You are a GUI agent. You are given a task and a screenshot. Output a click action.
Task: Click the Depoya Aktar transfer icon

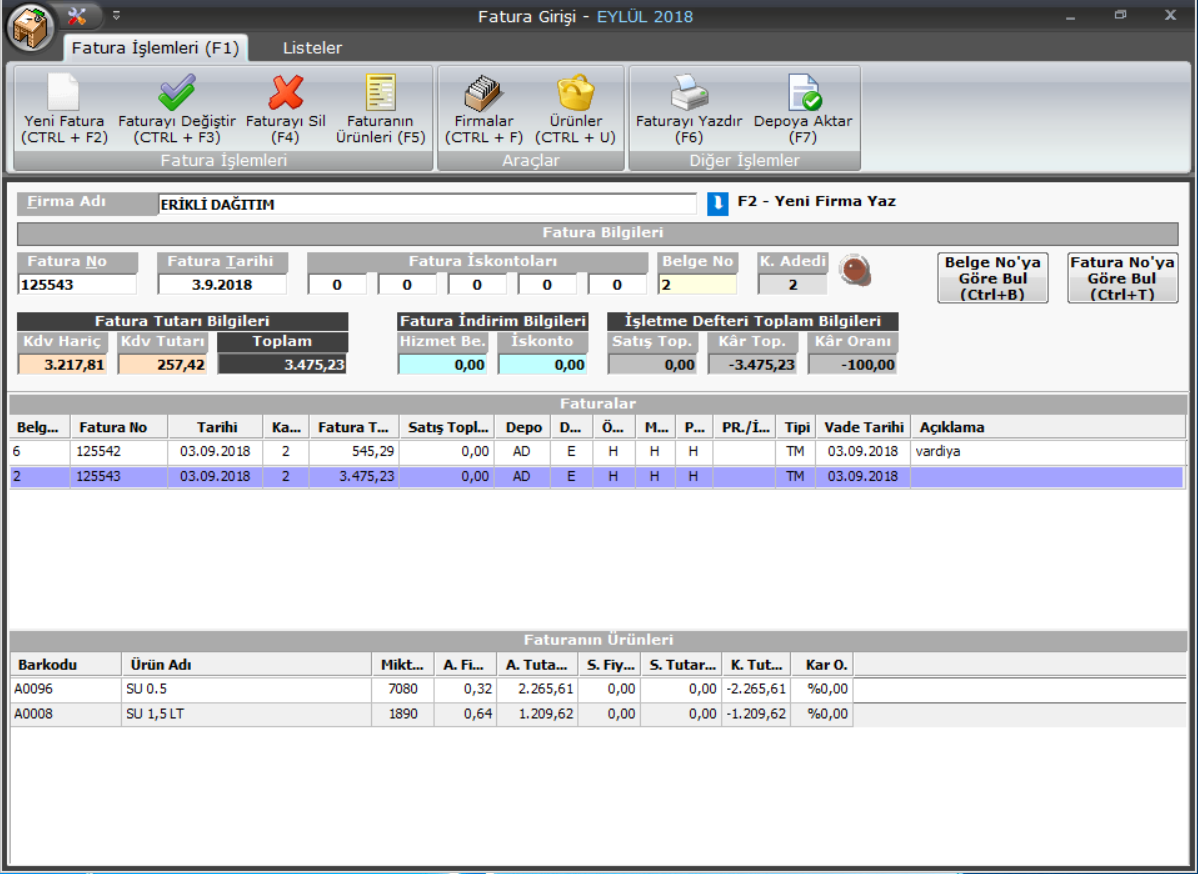click(803, 93)
